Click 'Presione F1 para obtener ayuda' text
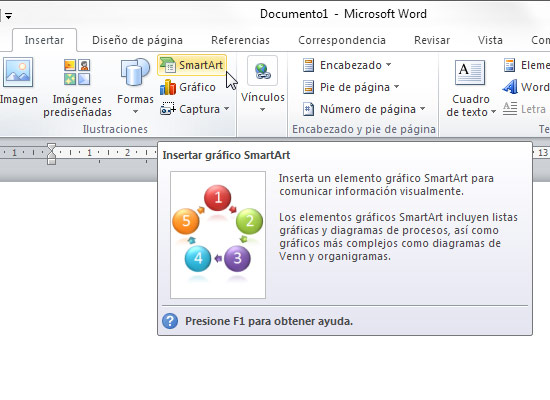The image size is (550, 400). click(x=269, y=321)
